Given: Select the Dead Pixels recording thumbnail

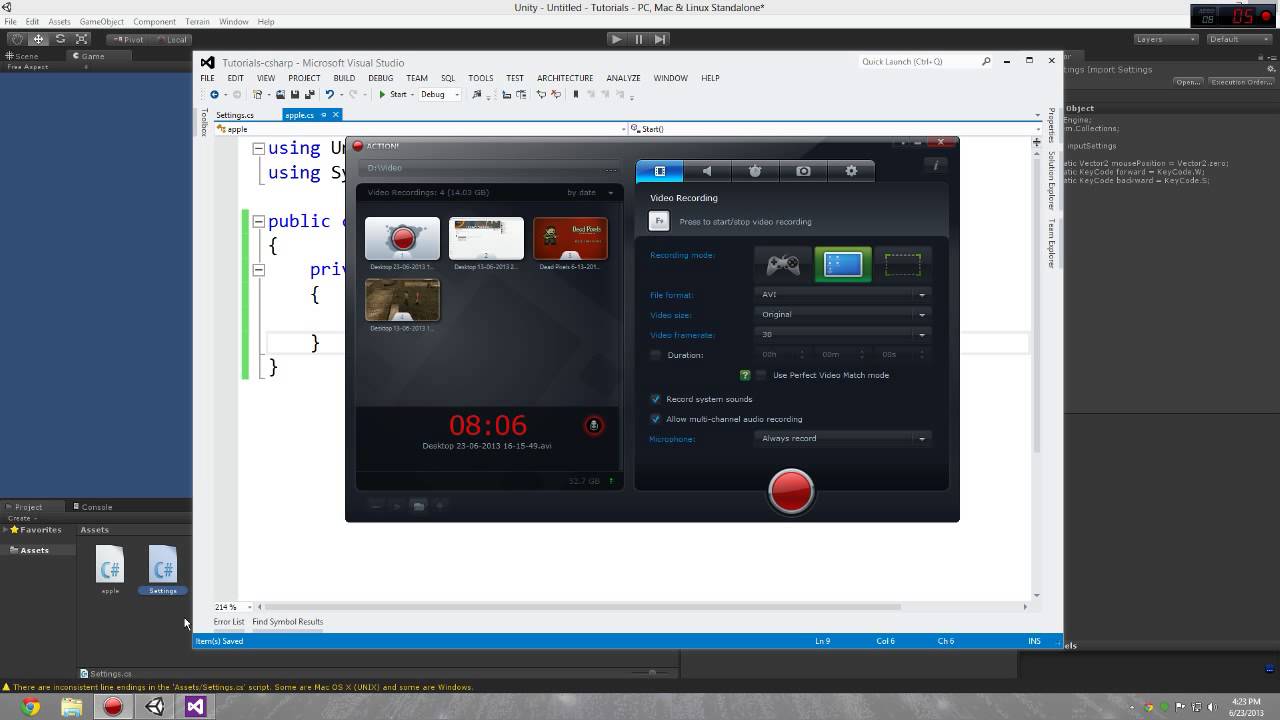Looking at the screenshot, I should [570, 239].
